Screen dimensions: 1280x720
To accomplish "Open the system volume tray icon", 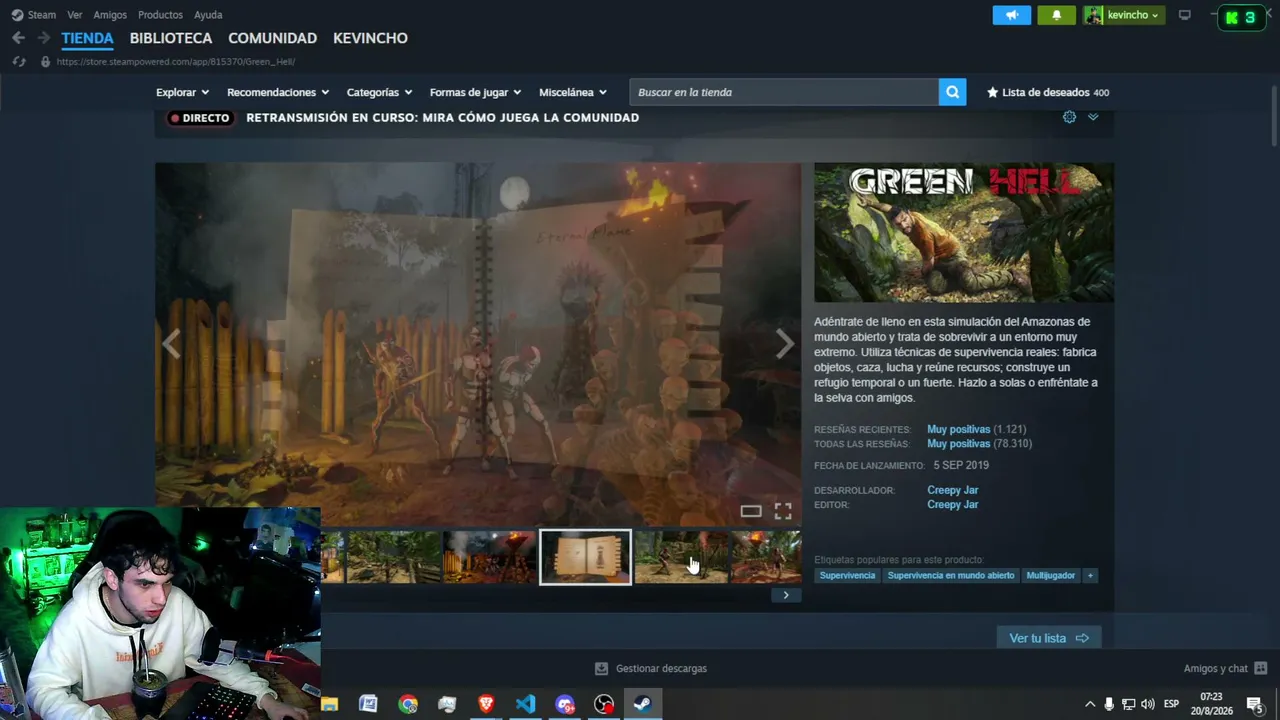I will (1147, 704).
